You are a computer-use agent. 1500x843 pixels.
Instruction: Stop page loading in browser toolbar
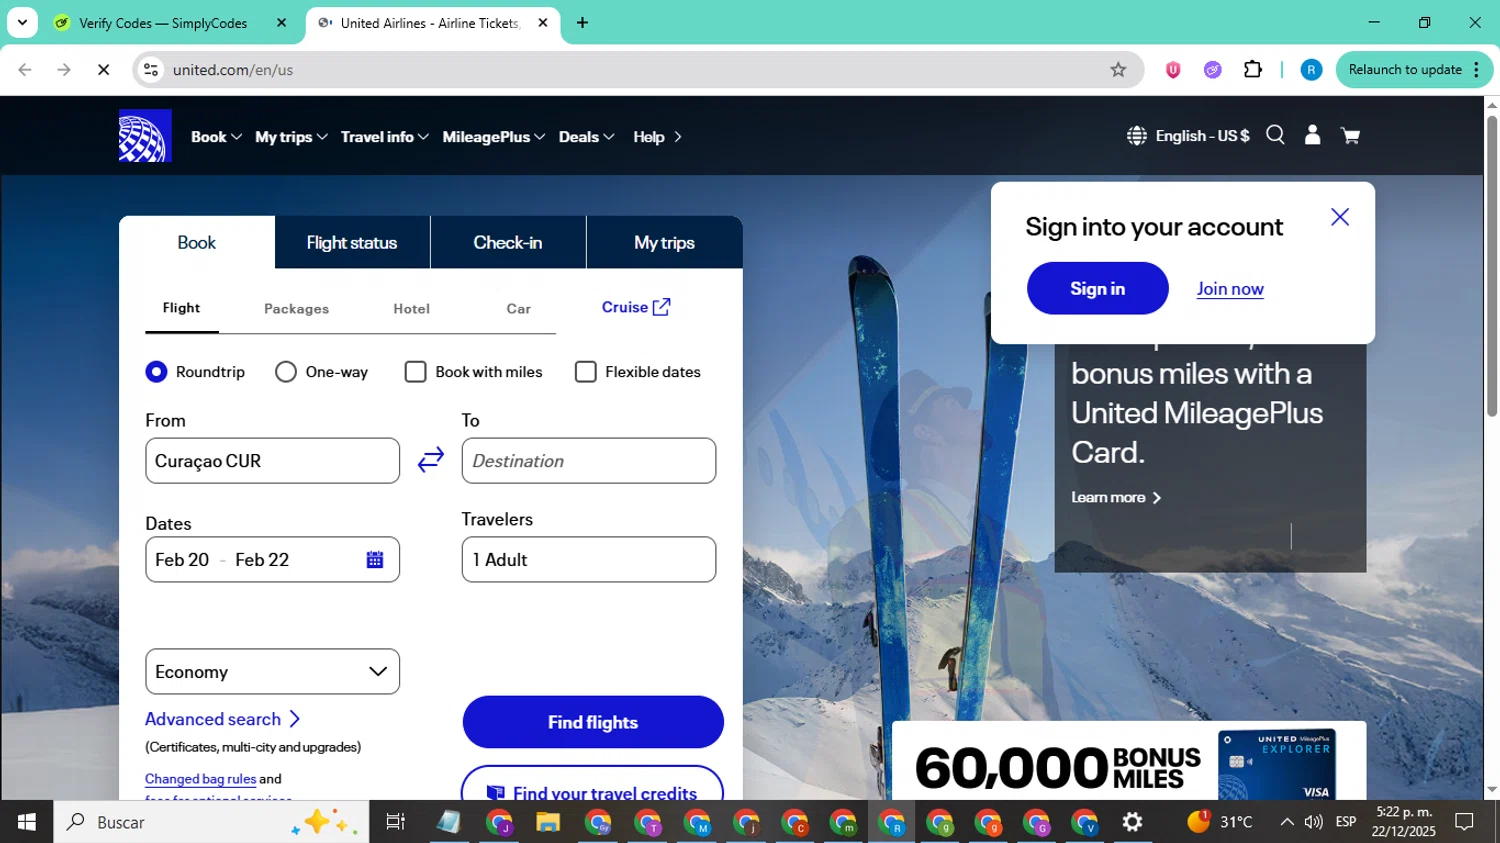point(103,70)
